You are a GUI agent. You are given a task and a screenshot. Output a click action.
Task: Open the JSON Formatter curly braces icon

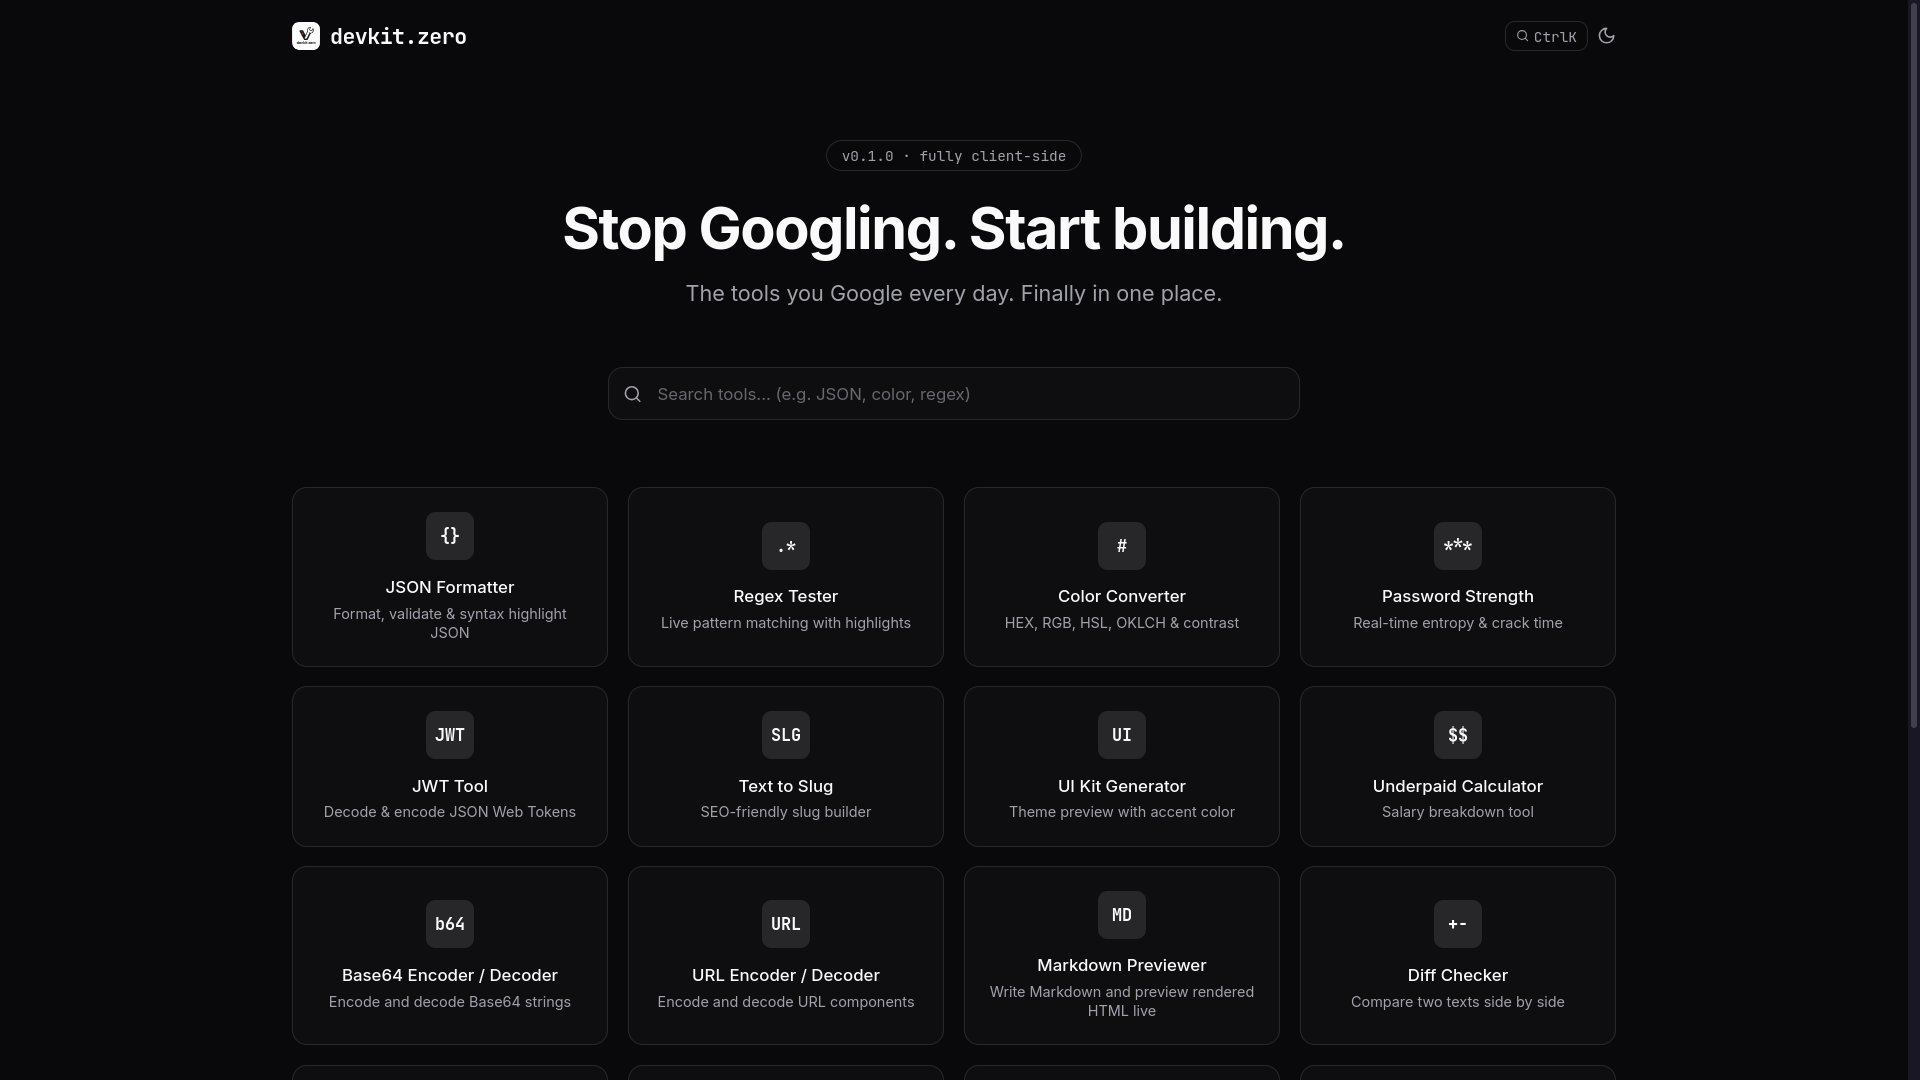[x=450, y=536]
